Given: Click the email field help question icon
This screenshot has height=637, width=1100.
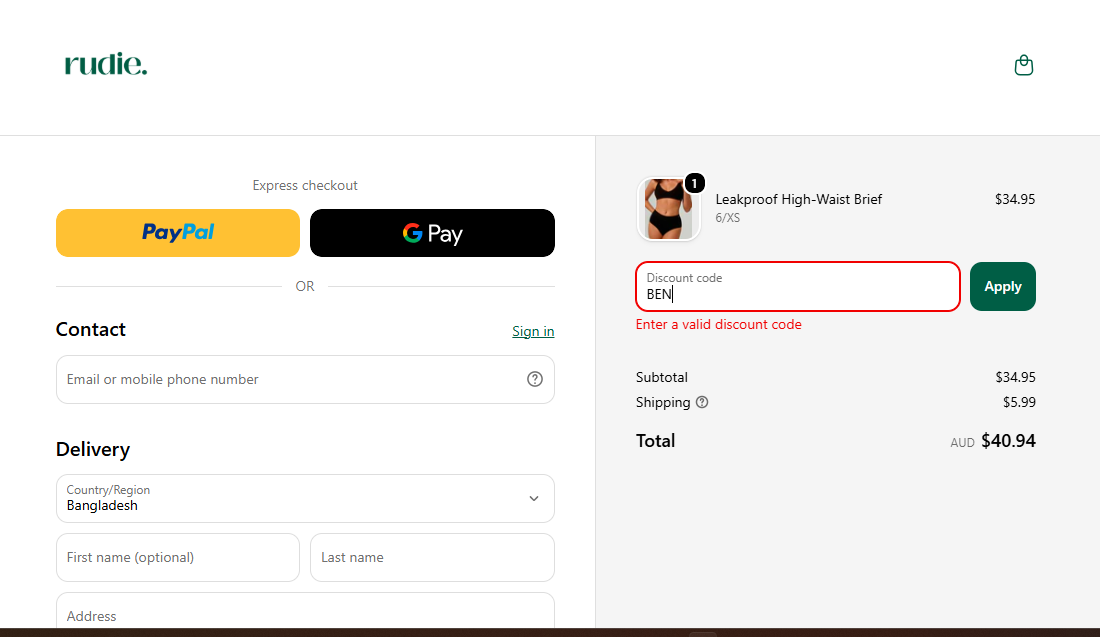Looking at the screenshot, I should pyautogui.click(x=535, y=379).
